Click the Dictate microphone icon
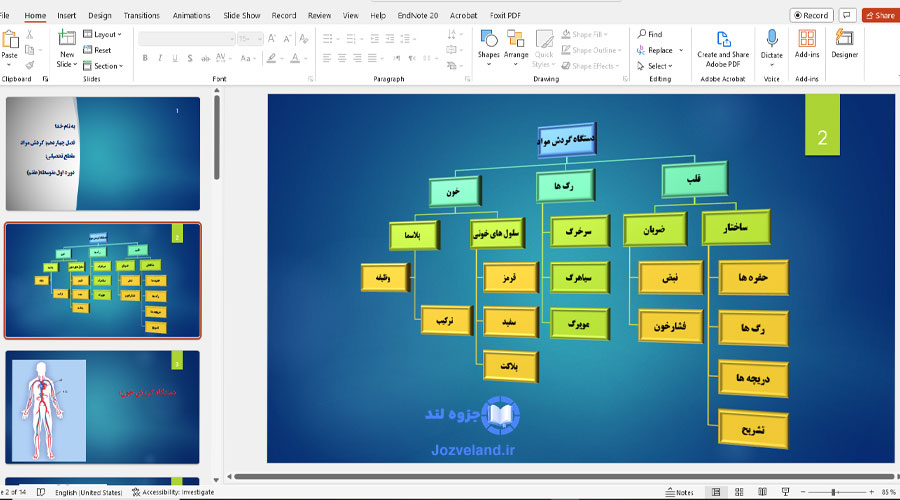The height and width of the screenshot is (500, 900). coord(772,38)
